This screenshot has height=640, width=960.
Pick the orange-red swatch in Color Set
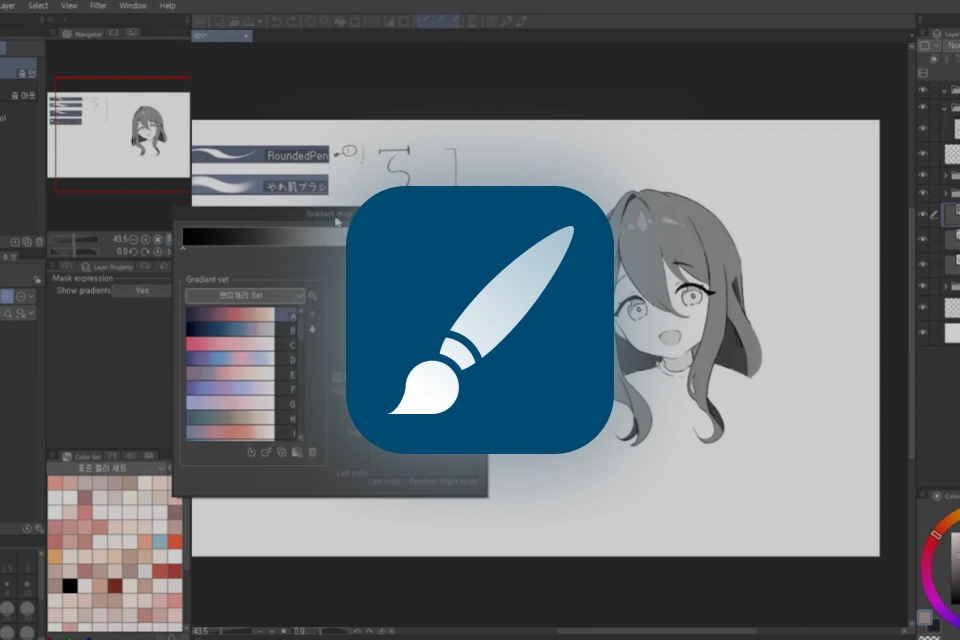click(175, 541)
